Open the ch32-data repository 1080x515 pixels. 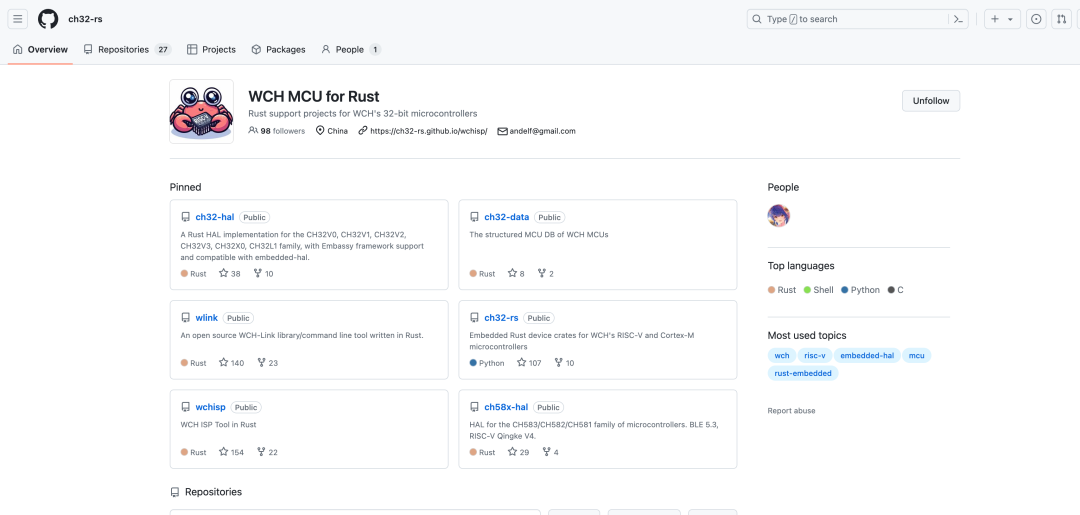point(506,217)
